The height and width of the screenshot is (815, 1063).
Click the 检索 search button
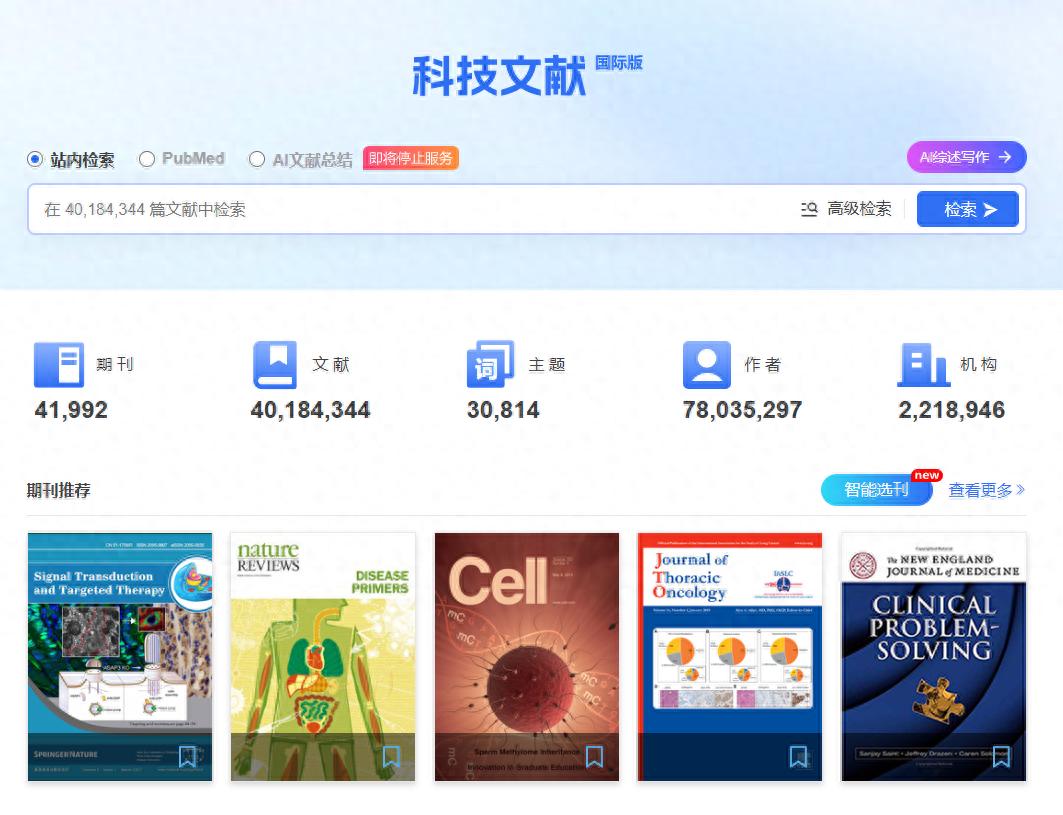(x=967, y=208)
